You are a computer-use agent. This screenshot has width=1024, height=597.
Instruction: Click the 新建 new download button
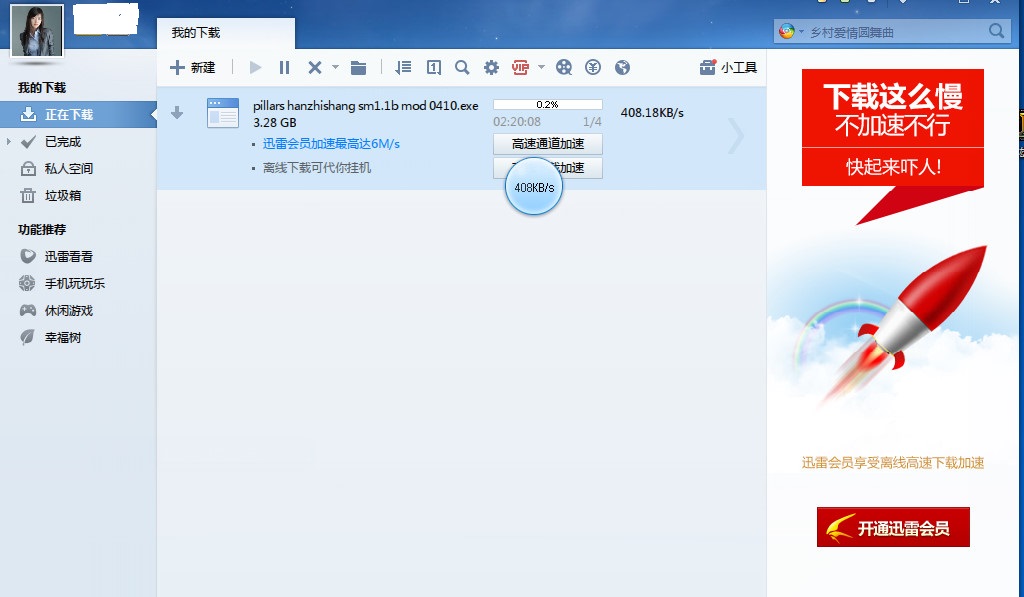coord(193,68)
